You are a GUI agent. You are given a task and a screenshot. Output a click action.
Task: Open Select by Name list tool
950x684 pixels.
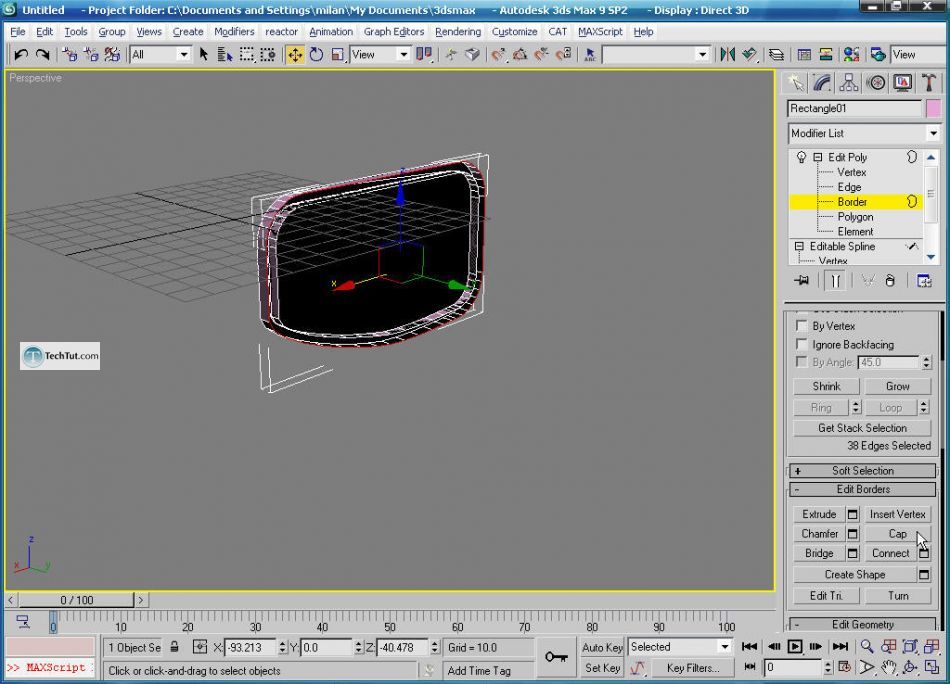(225, 55)
